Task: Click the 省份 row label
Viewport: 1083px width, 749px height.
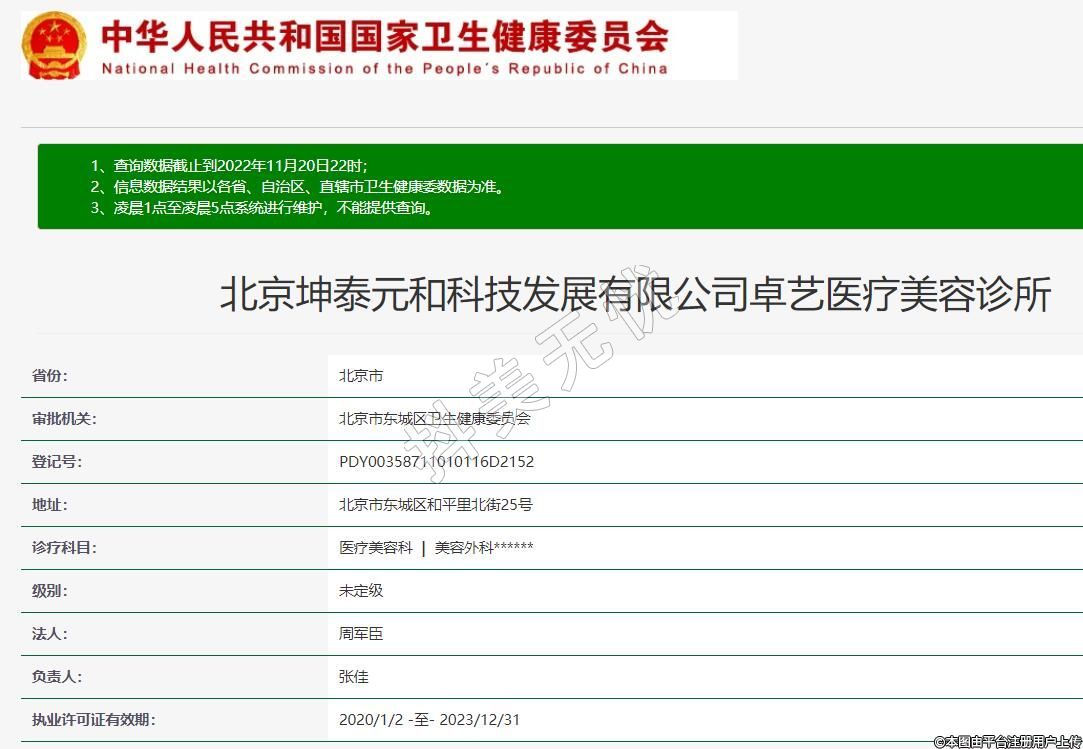Action: tap(50, 376)
